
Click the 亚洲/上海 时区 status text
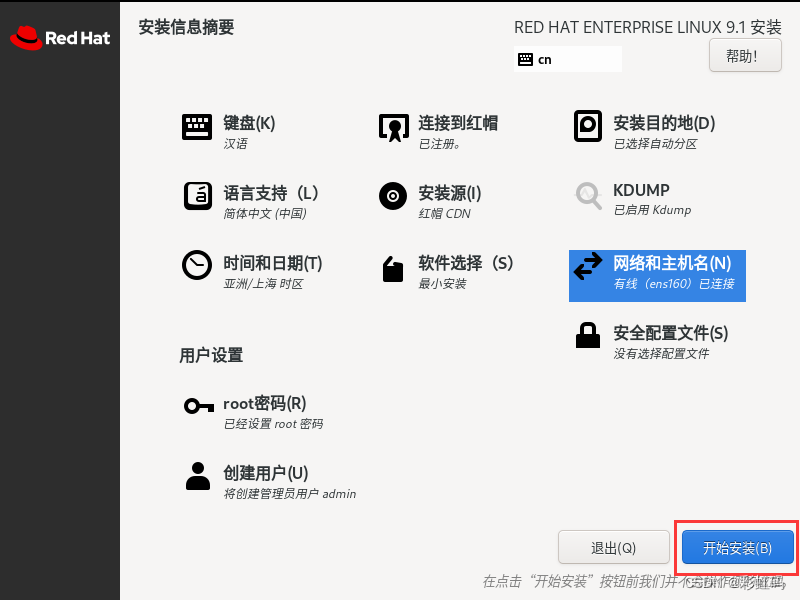coord(263,284)
